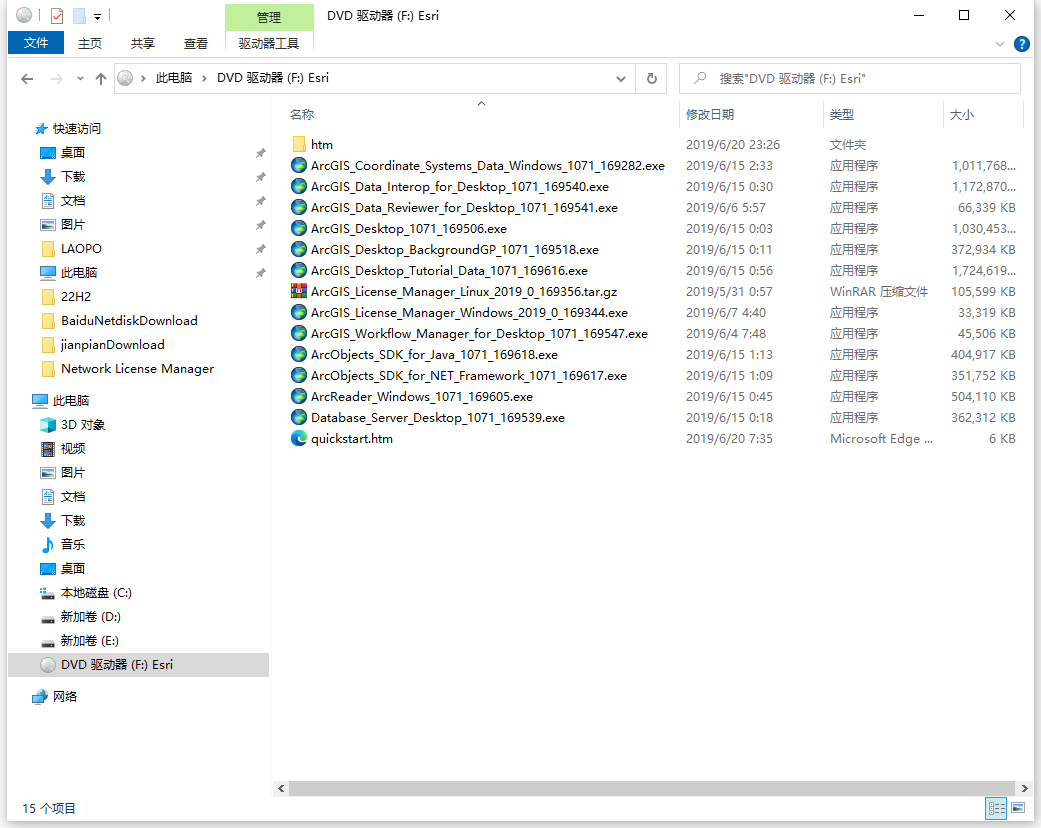Sort by the 类型 column header
The image size is (1041, 828).
[842, 115]
